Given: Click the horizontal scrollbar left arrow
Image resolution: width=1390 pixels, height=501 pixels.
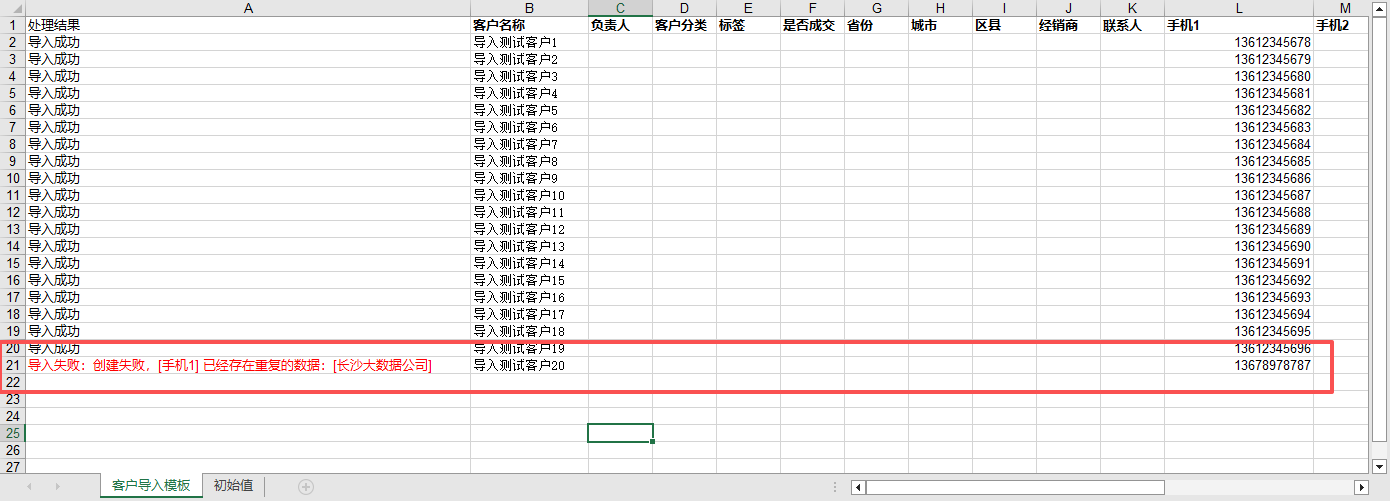Looking at the screenshot, I should pos(858,487).
